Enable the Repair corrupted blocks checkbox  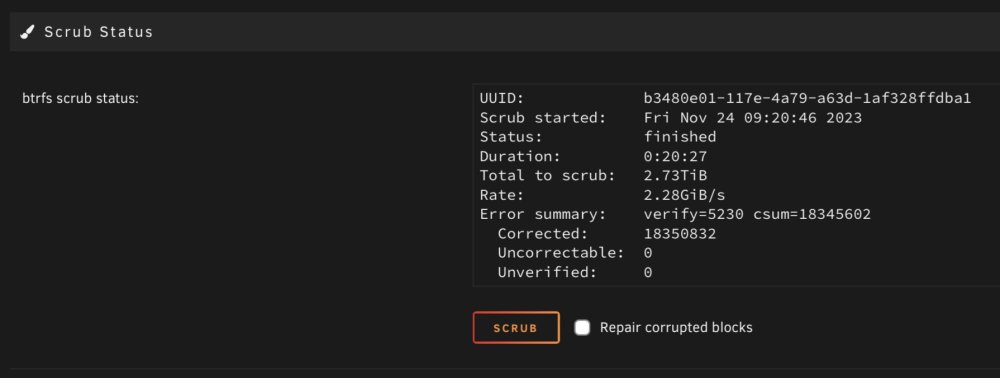tap(582, 328)
